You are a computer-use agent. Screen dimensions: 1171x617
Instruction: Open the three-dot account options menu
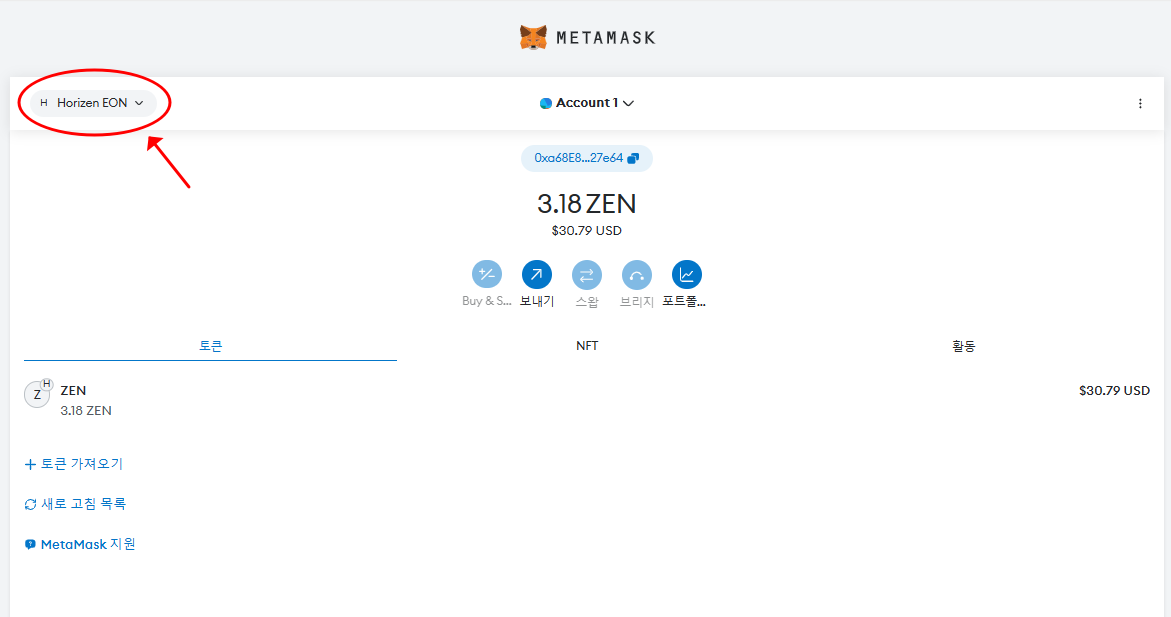(1140, 103)
